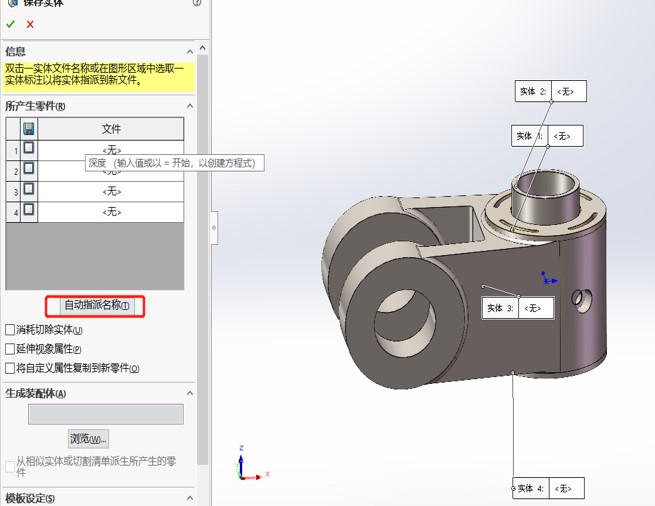Click the save-all floppy disk column header icon
The height and width of the screenshot is (506, 655).
click(29, 129)
